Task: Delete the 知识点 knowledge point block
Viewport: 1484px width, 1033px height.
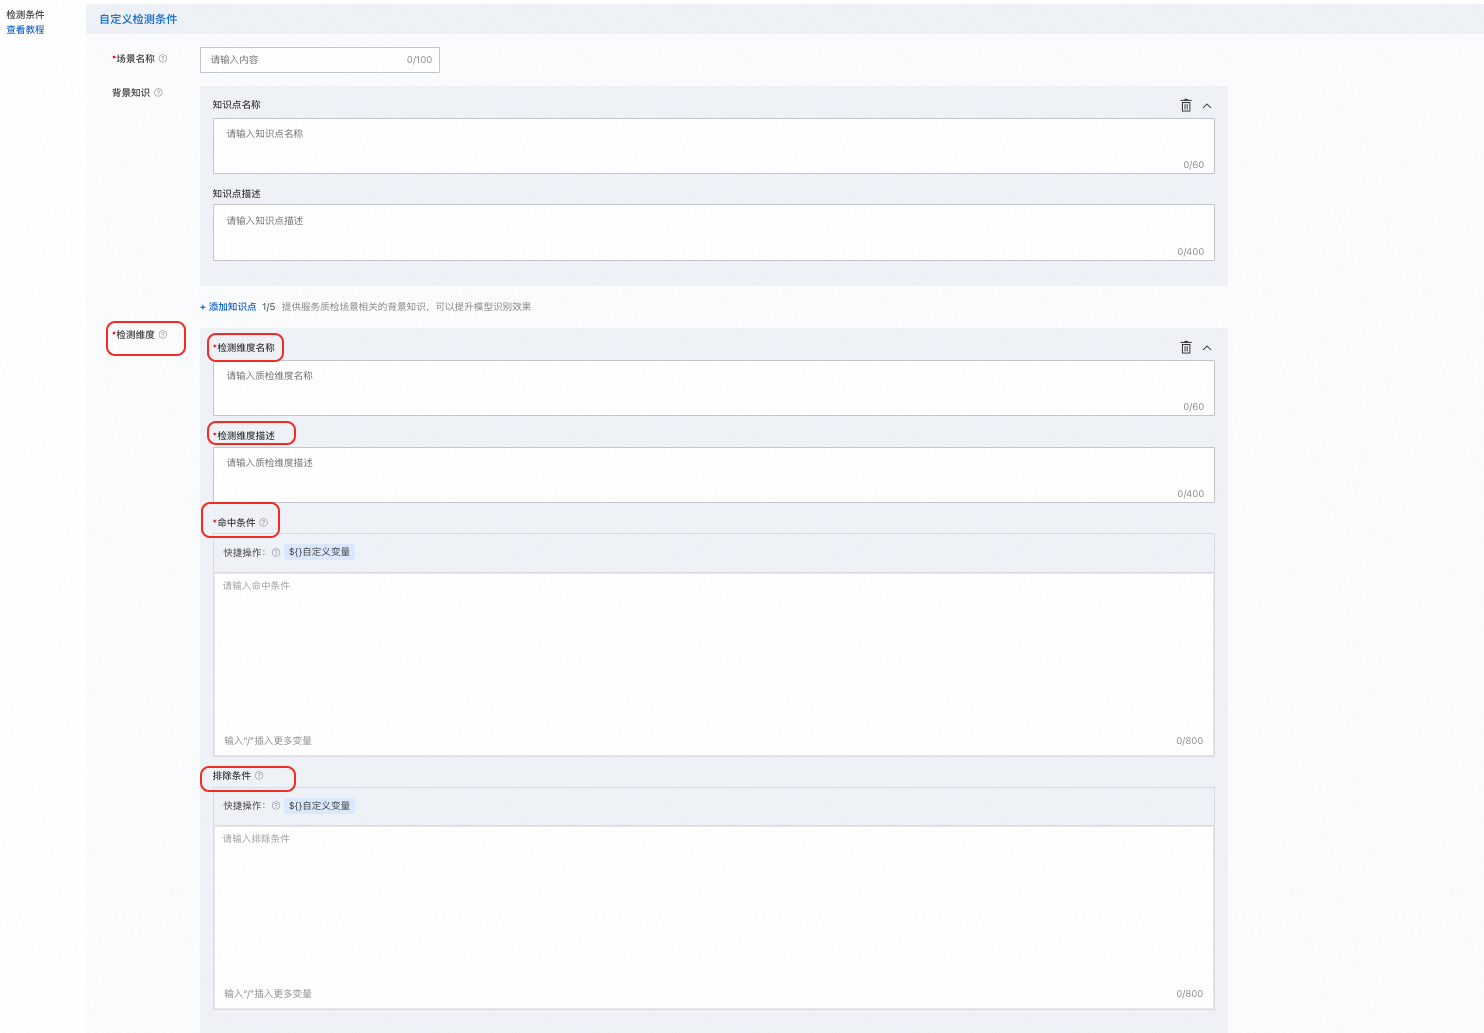Action: coord(1186,105)
